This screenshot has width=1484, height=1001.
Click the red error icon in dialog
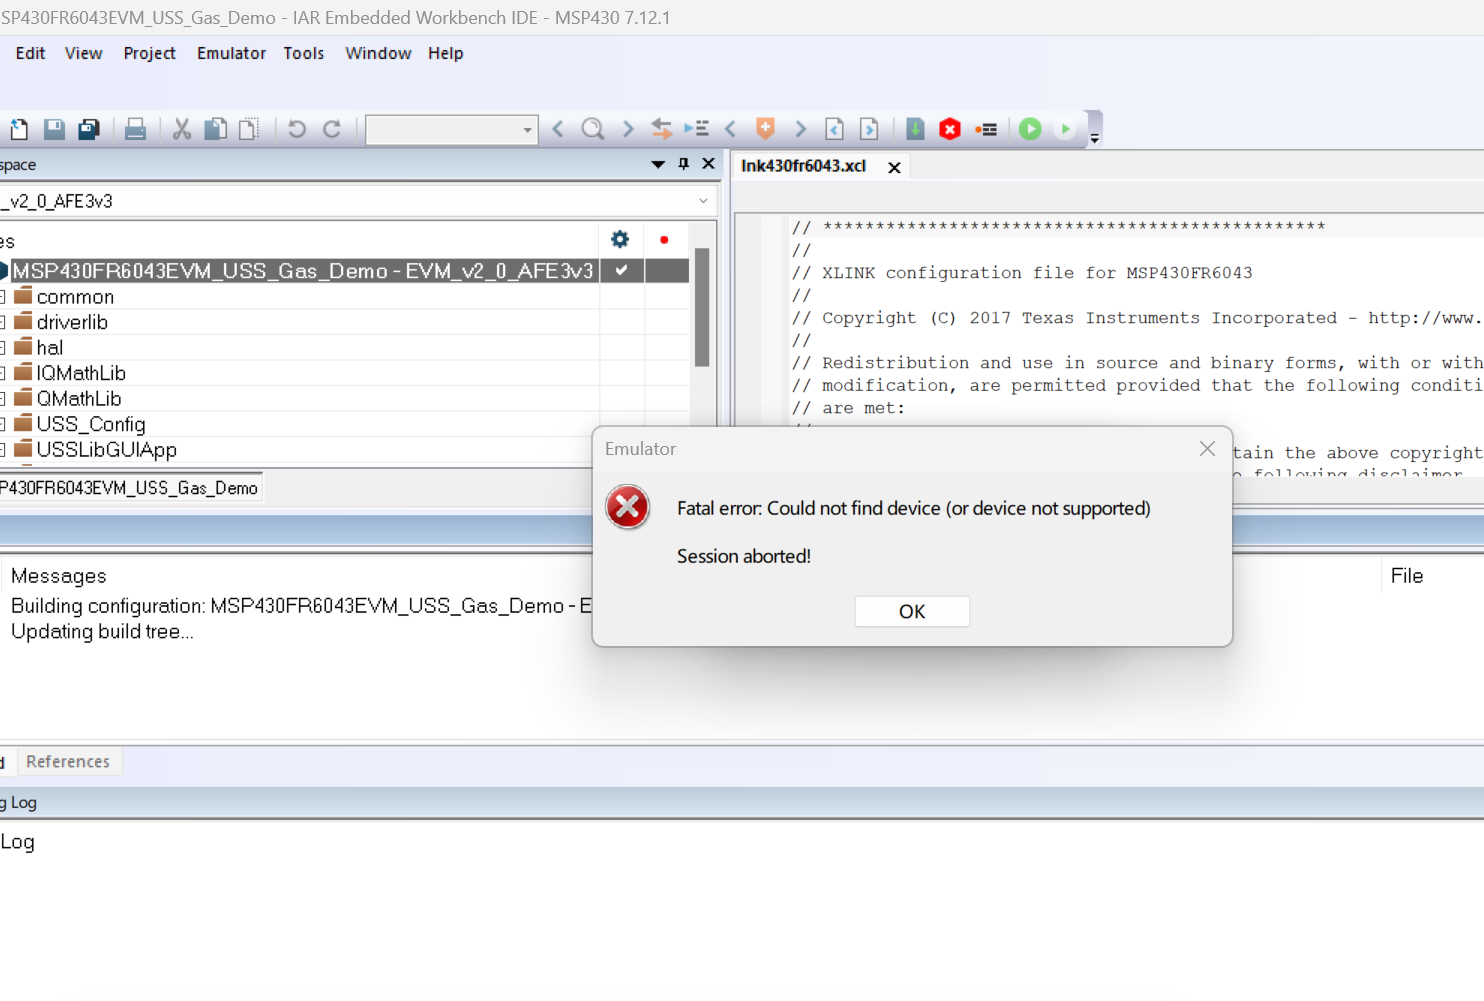[x=628, y=508]
